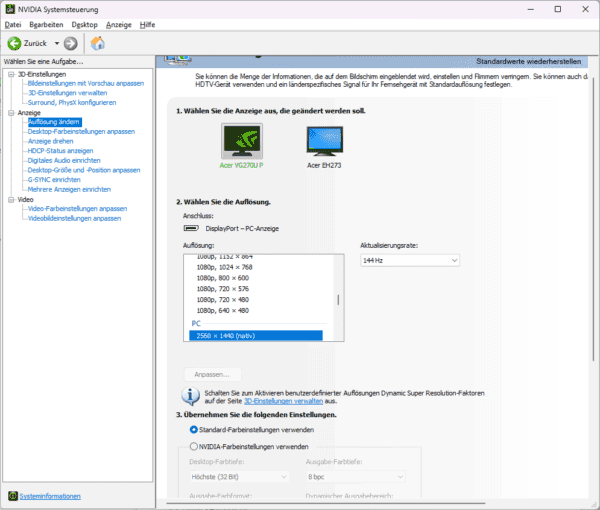Collapse the Video tree node

pyautogui.click(x=11, y=199)
